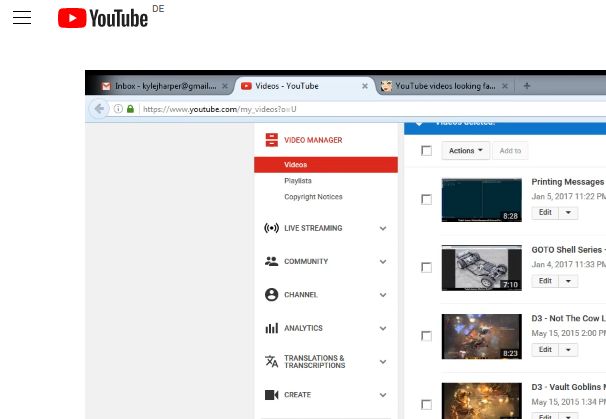This screenshot has width=606, height=419.
Task: Open the Actions dropdown
Action: point(466,151)
